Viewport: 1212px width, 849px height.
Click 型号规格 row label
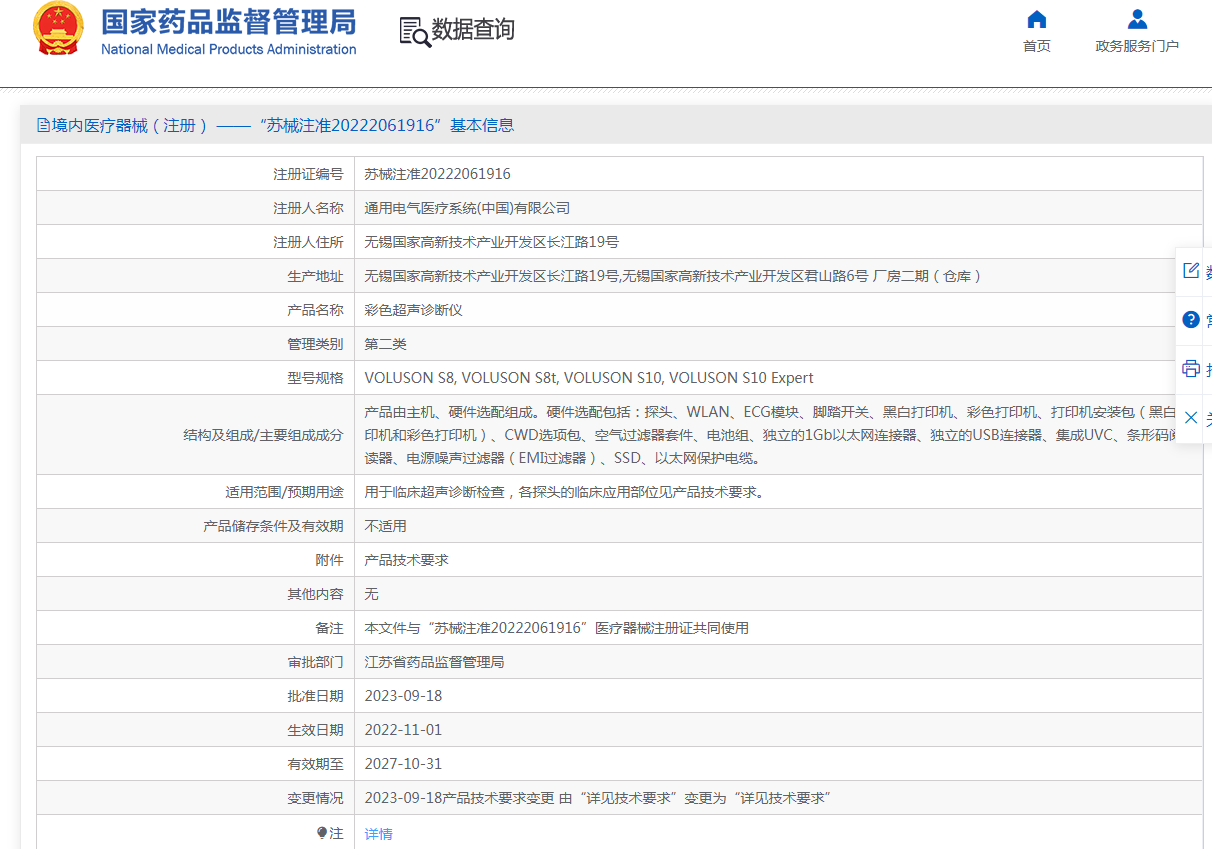tap(315, 378)
